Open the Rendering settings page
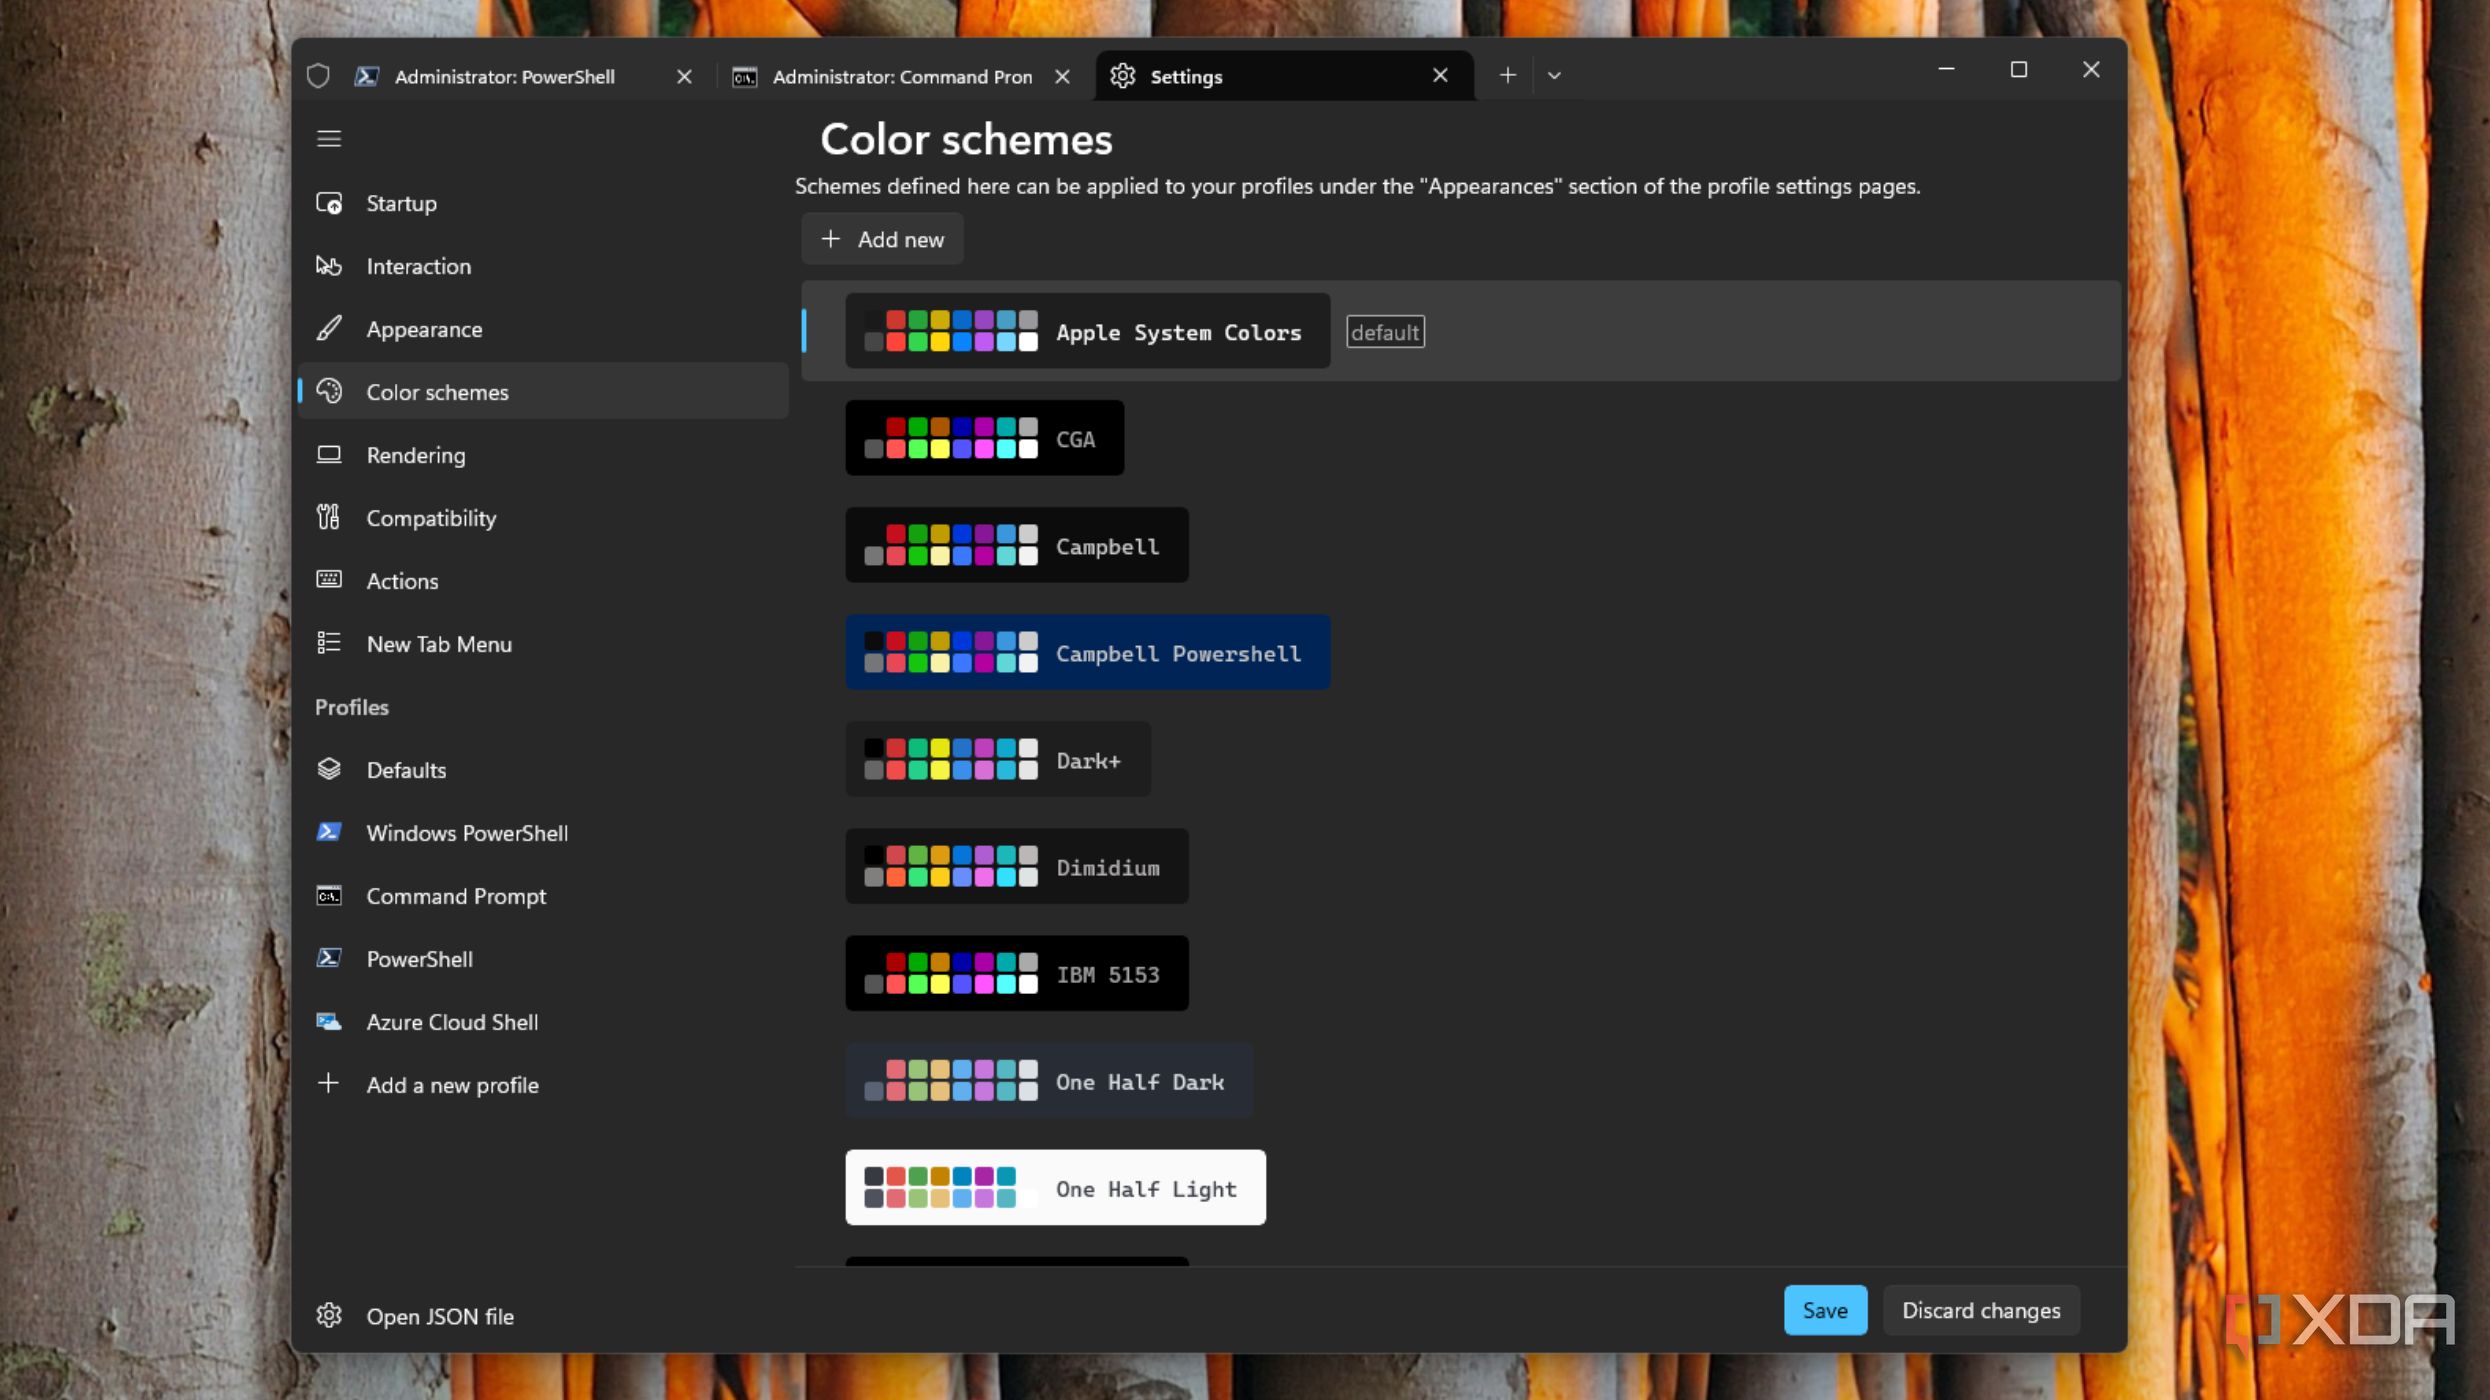The width and height of the screenshot is (2490, 1400). click(543, 455)
